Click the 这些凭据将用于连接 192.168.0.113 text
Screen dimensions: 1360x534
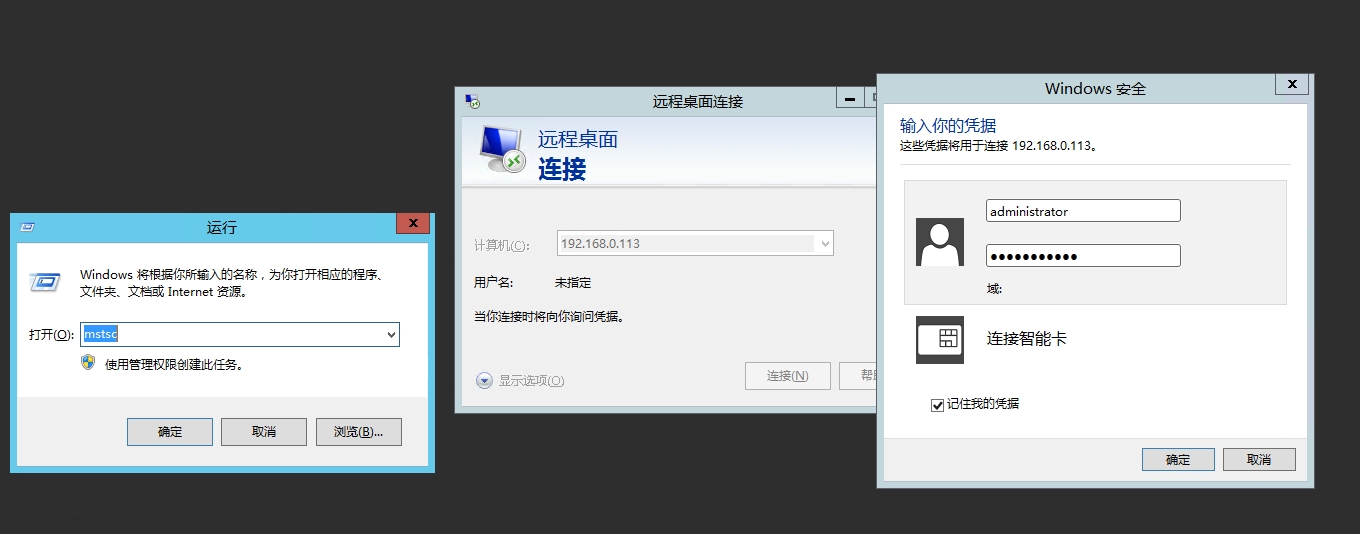(x=998, y=146)
